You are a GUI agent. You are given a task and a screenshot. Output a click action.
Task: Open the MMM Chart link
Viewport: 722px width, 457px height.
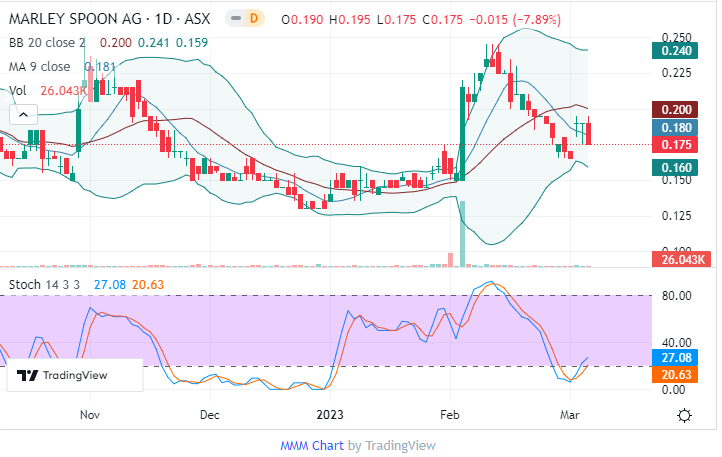(x=311, y=445)
